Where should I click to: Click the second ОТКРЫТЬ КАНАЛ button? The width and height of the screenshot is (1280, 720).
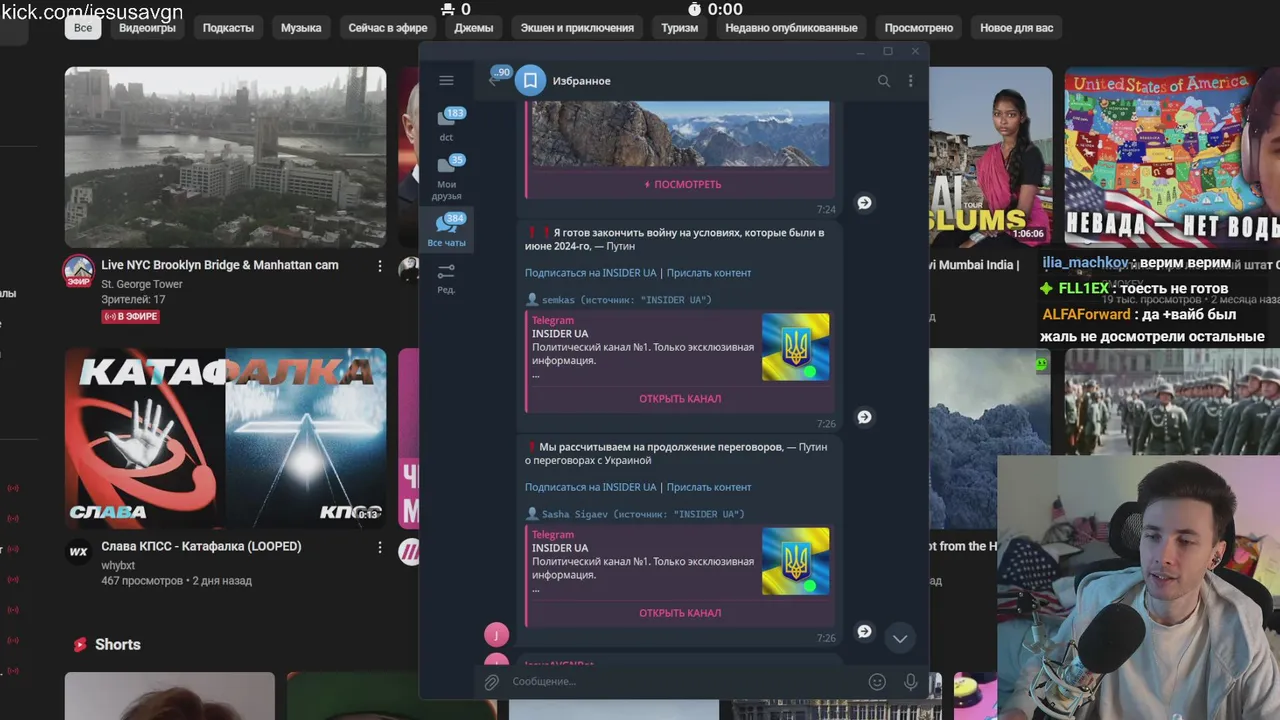(680, 613)
